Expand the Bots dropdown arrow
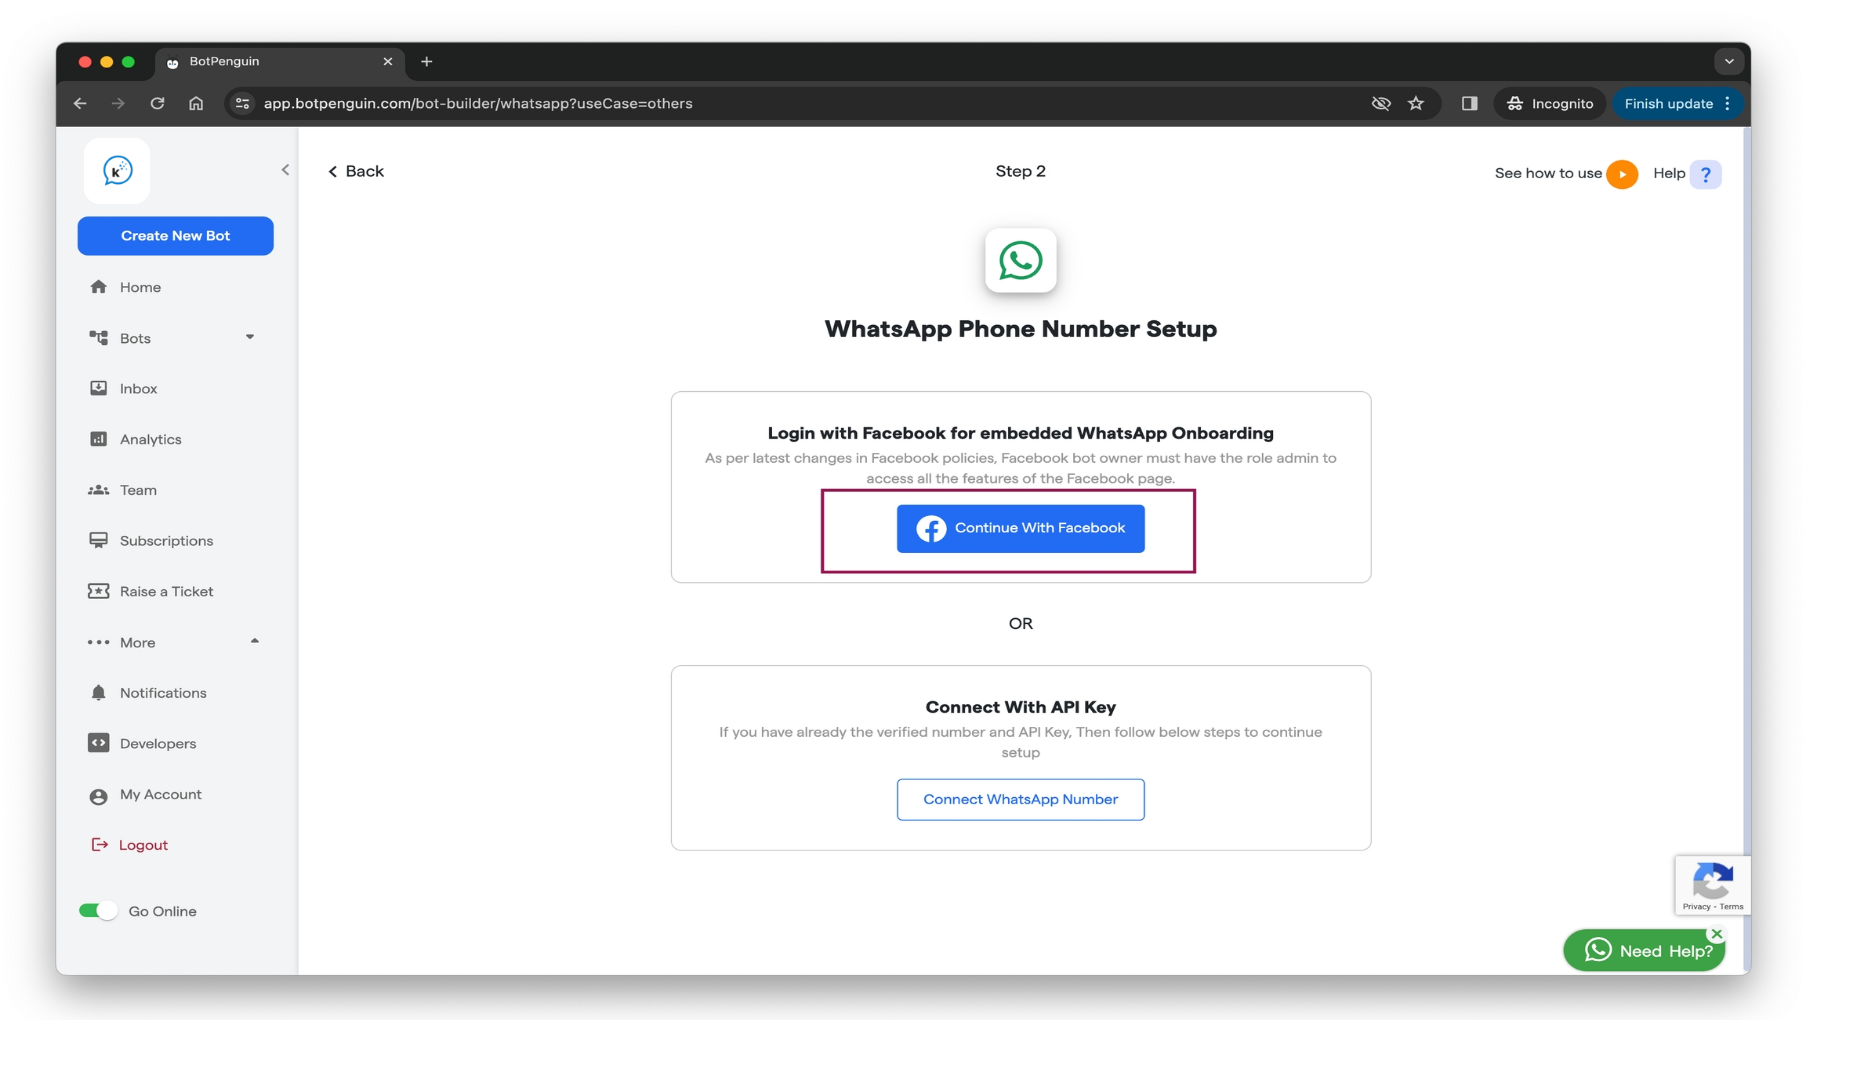 pyautogui.click(x=250, y=337)
